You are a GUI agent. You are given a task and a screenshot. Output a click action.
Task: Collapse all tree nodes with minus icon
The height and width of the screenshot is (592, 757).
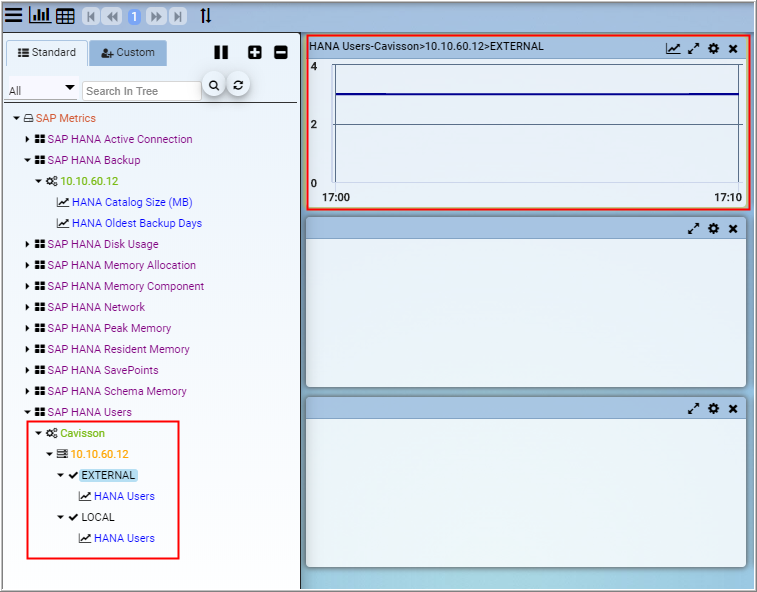281,52
